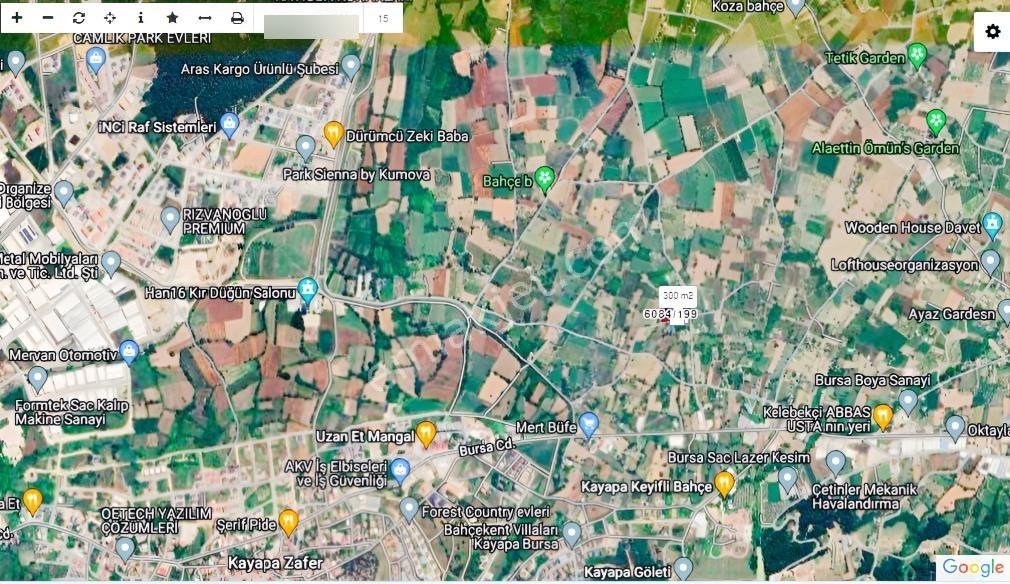The height and width of the screenshot is (584, 1010).
Task: Click the Tetik Garden marker
Action: [917, 56]
